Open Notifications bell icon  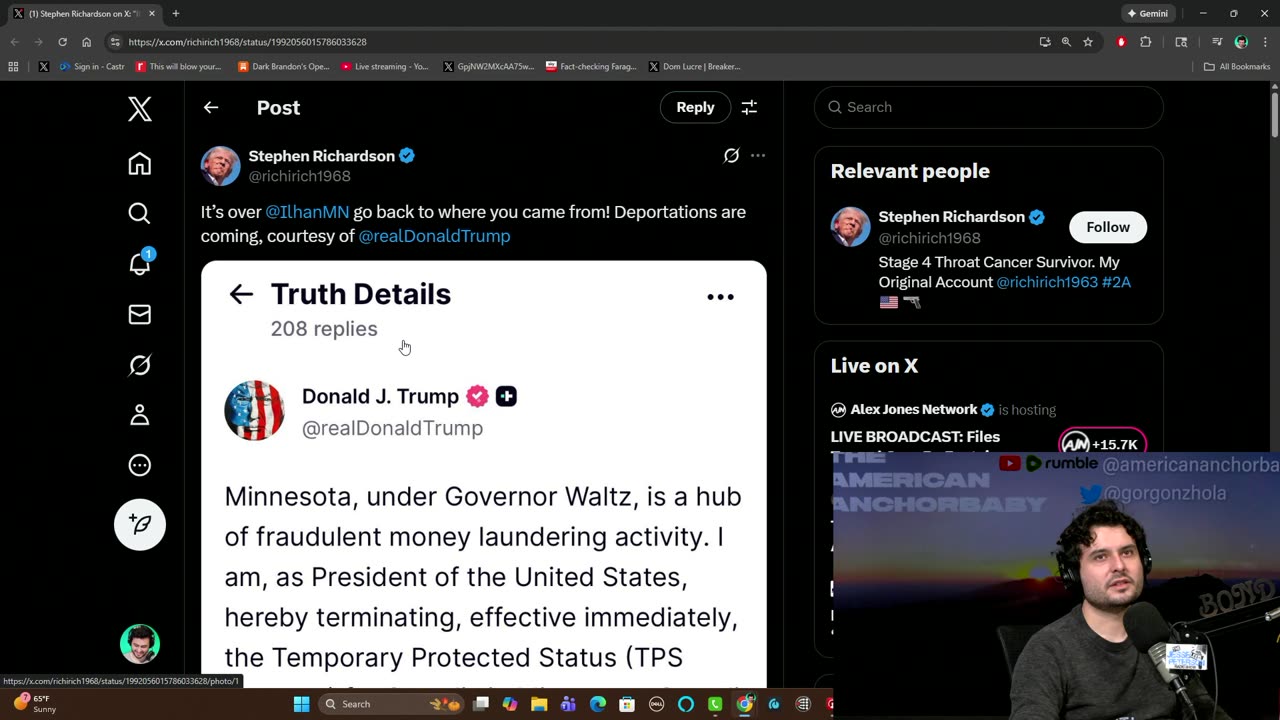(x=140, y=263)
